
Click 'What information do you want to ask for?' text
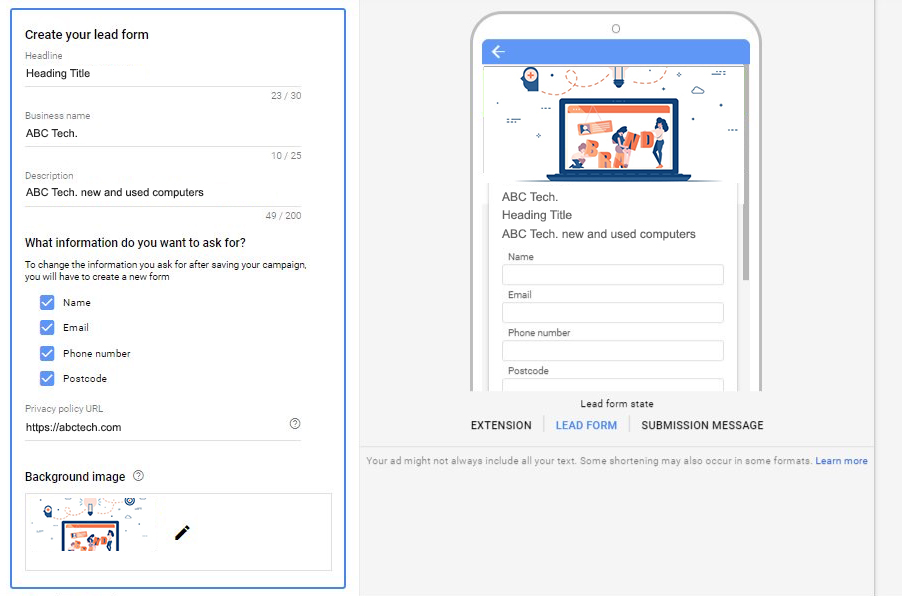(x=135, y=243)
